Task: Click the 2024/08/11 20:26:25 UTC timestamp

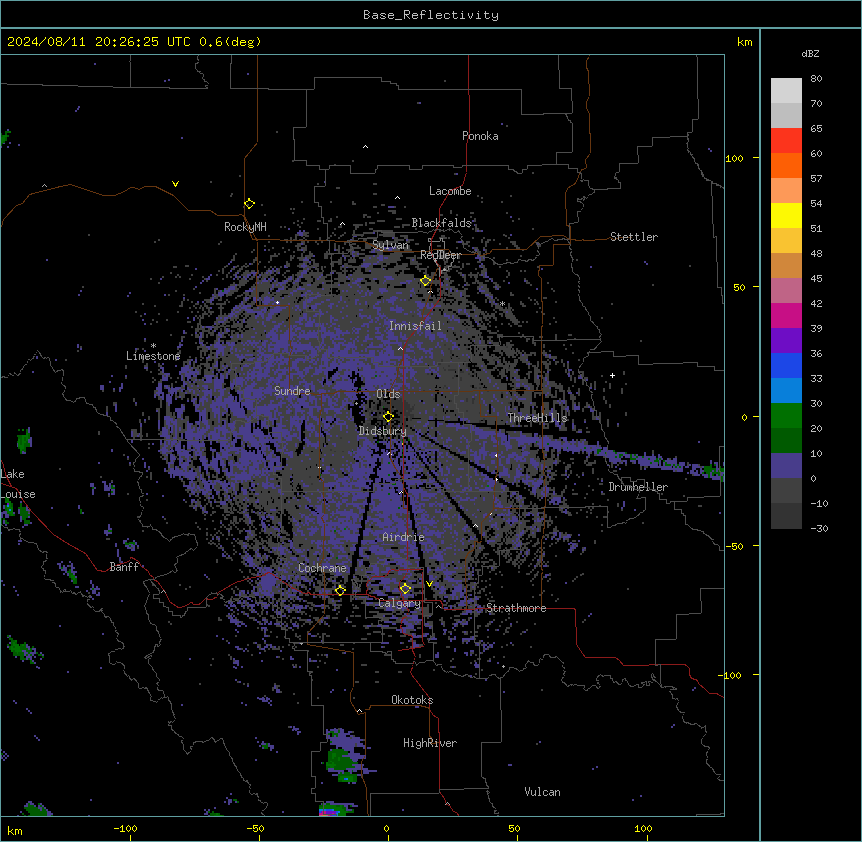Action: click(99, 42)
